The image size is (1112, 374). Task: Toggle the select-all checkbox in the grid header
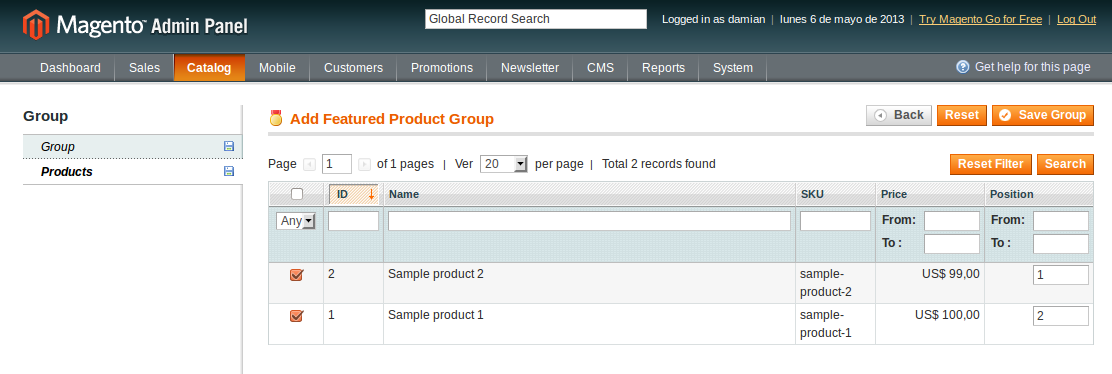(297, 194)
